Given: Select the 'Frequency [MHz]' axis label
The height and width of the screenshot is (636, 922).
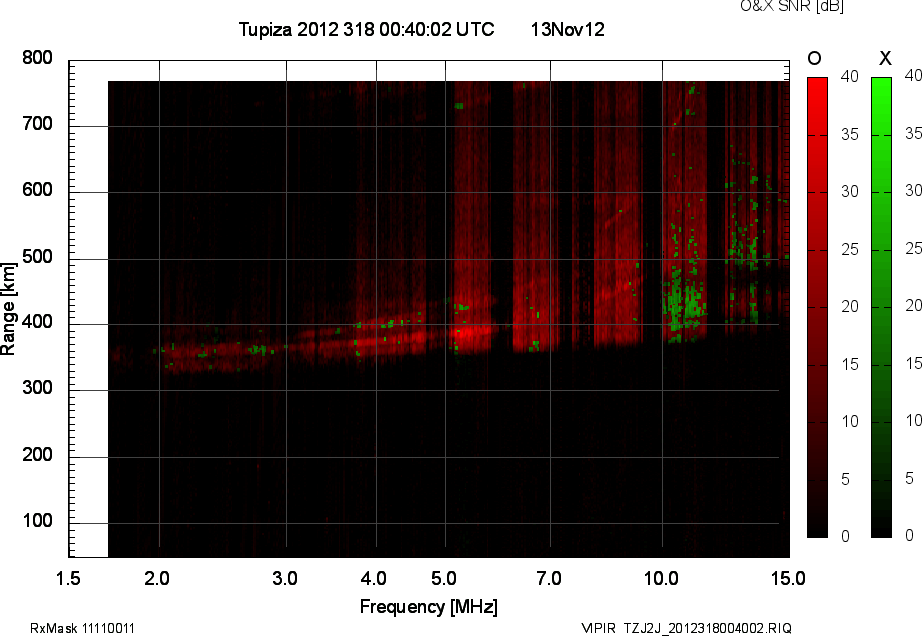Looking at the screenshot, I should click(x=428, y=606).
